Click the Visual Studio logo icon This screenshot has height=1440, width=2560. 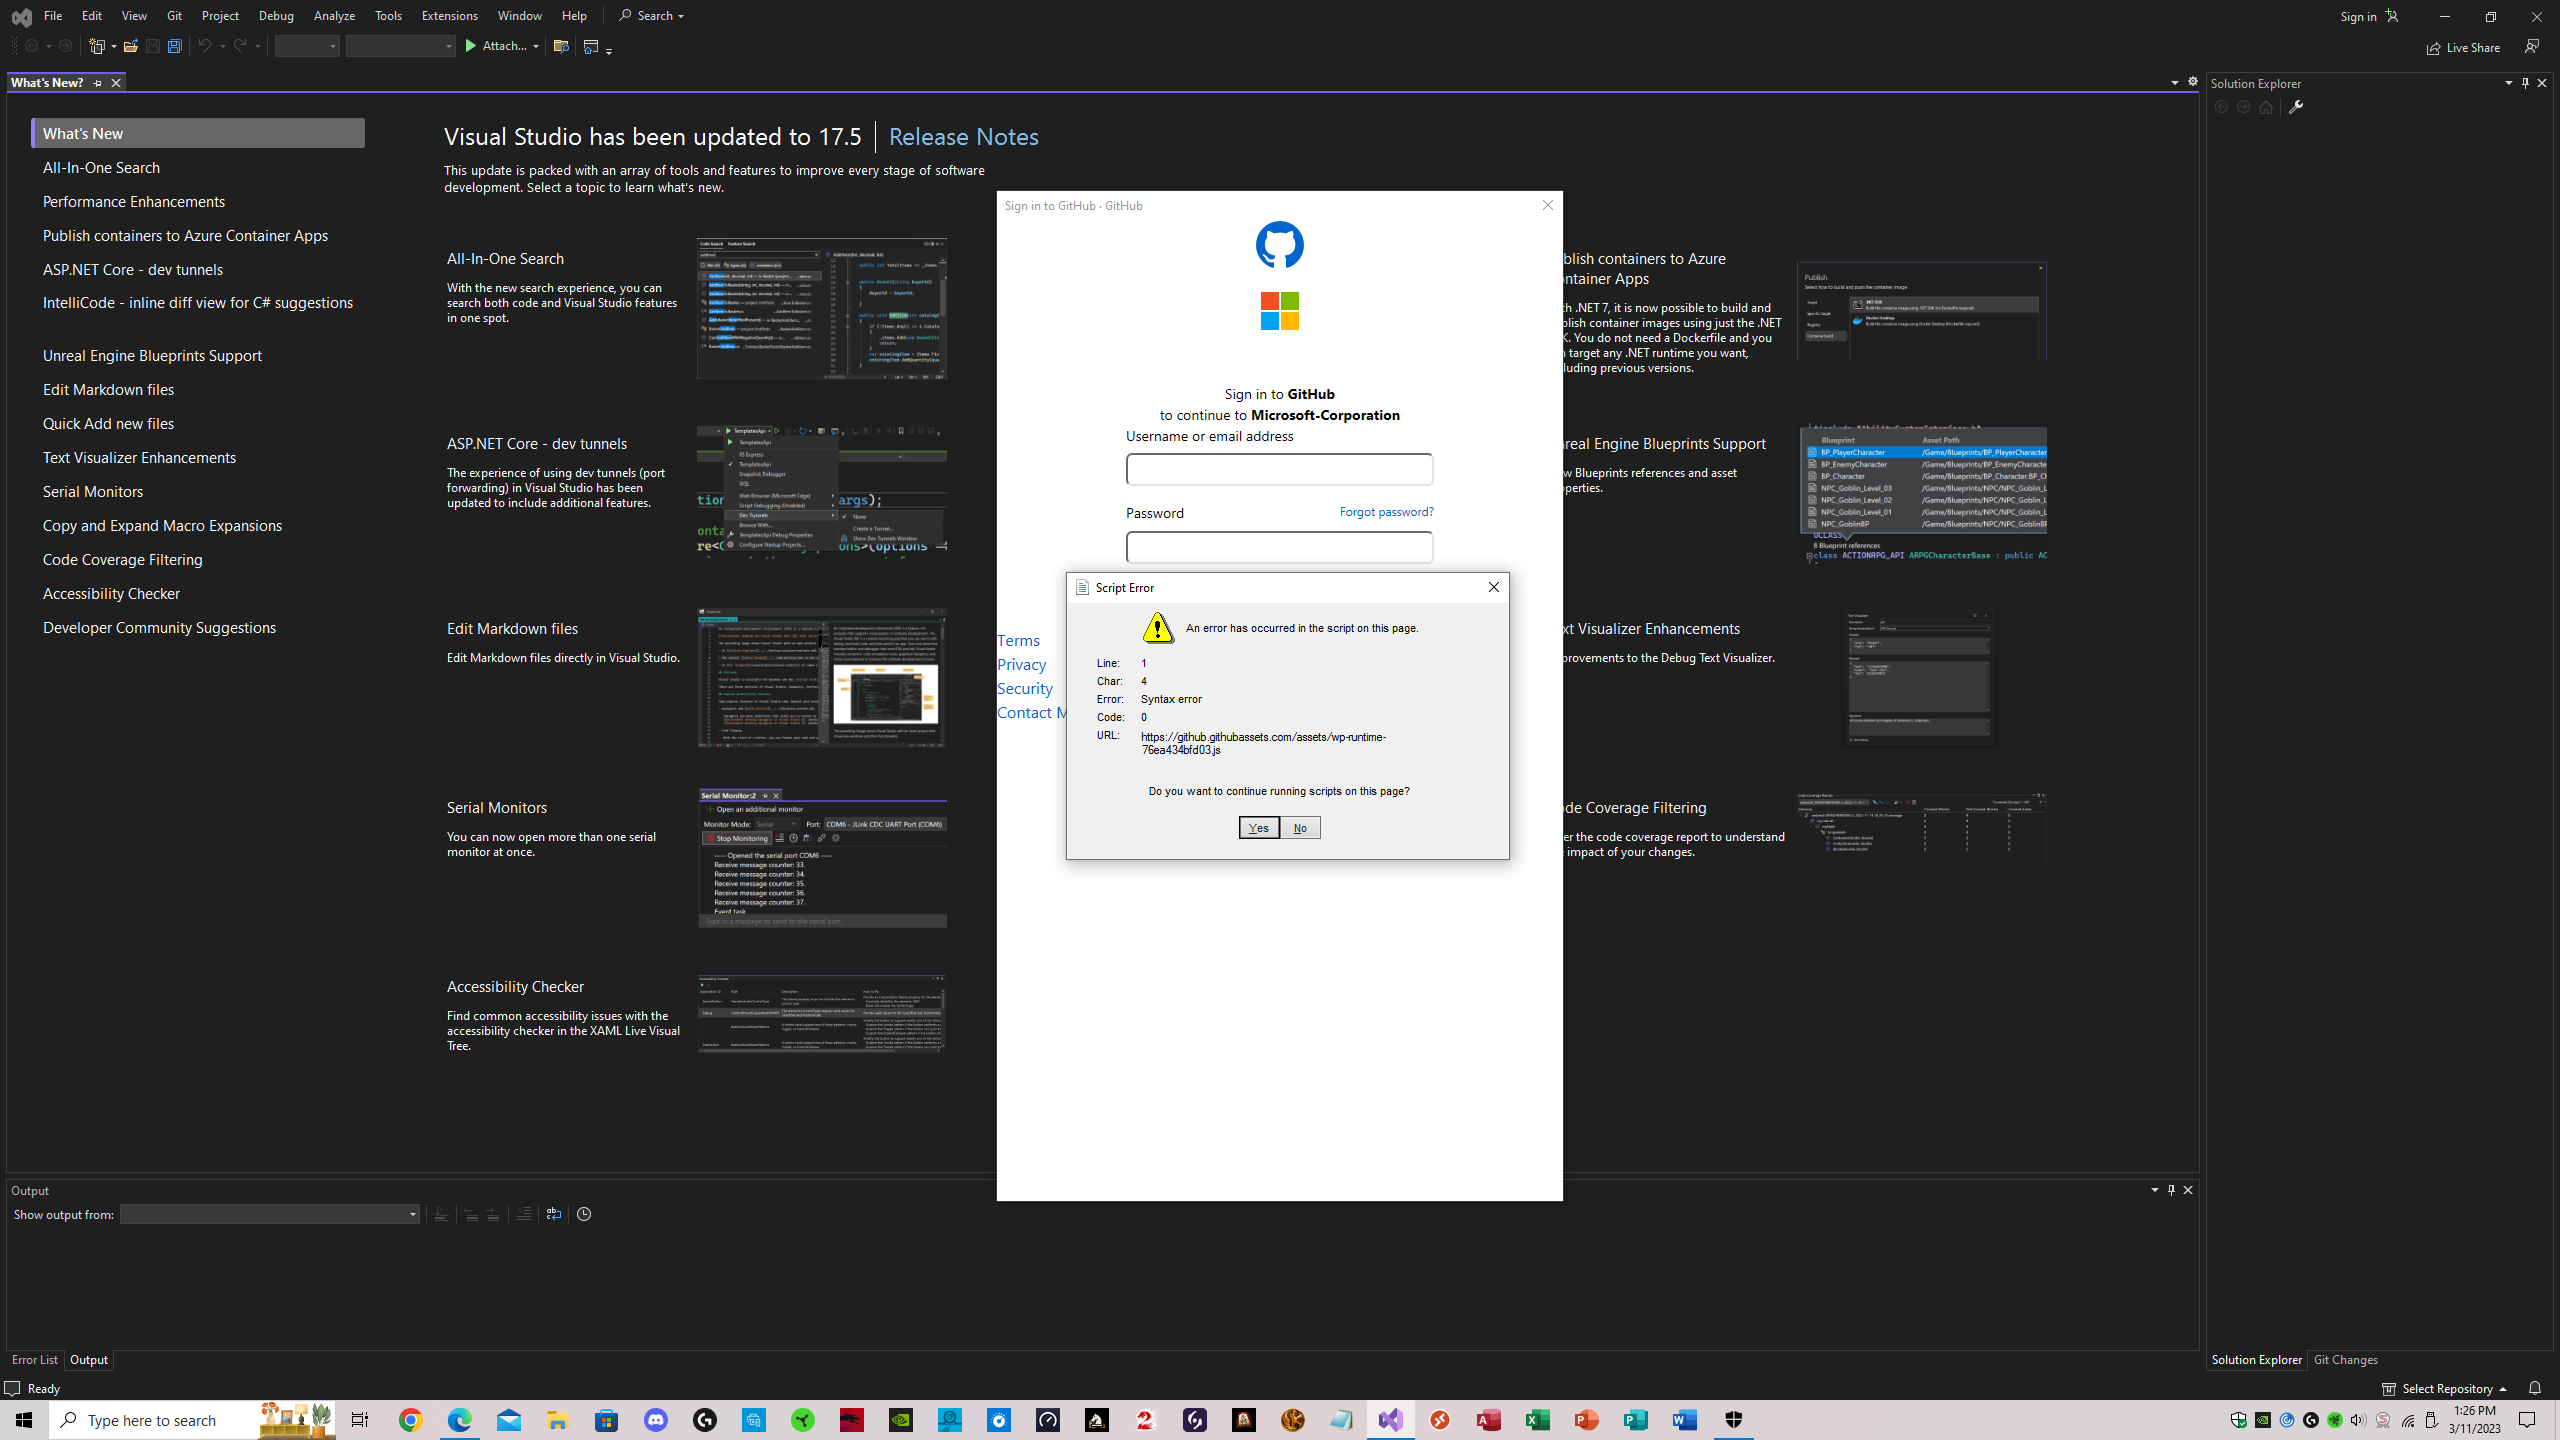[21, 17]
